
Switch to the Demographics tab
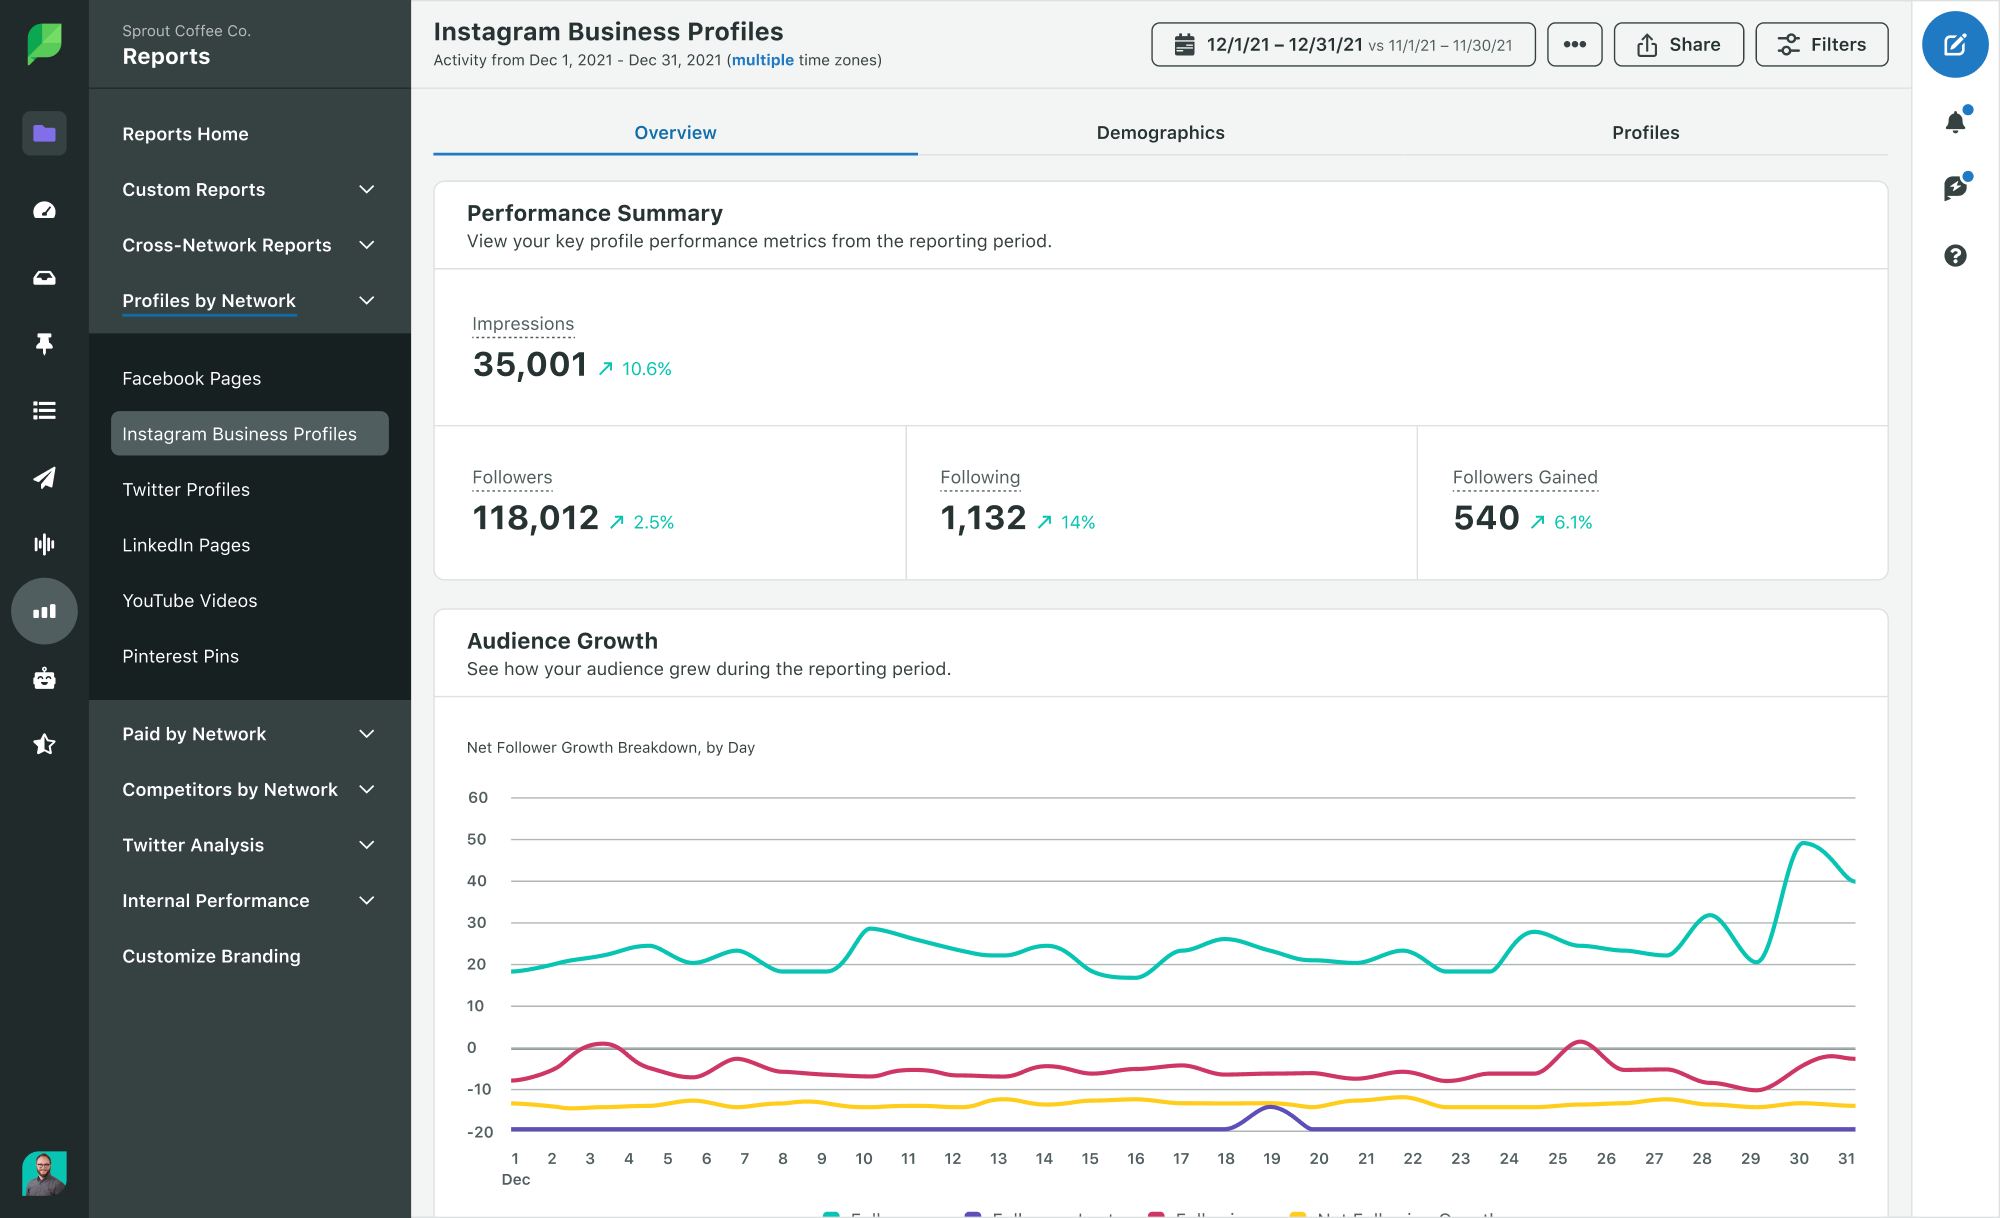(x=1161, y=131)
